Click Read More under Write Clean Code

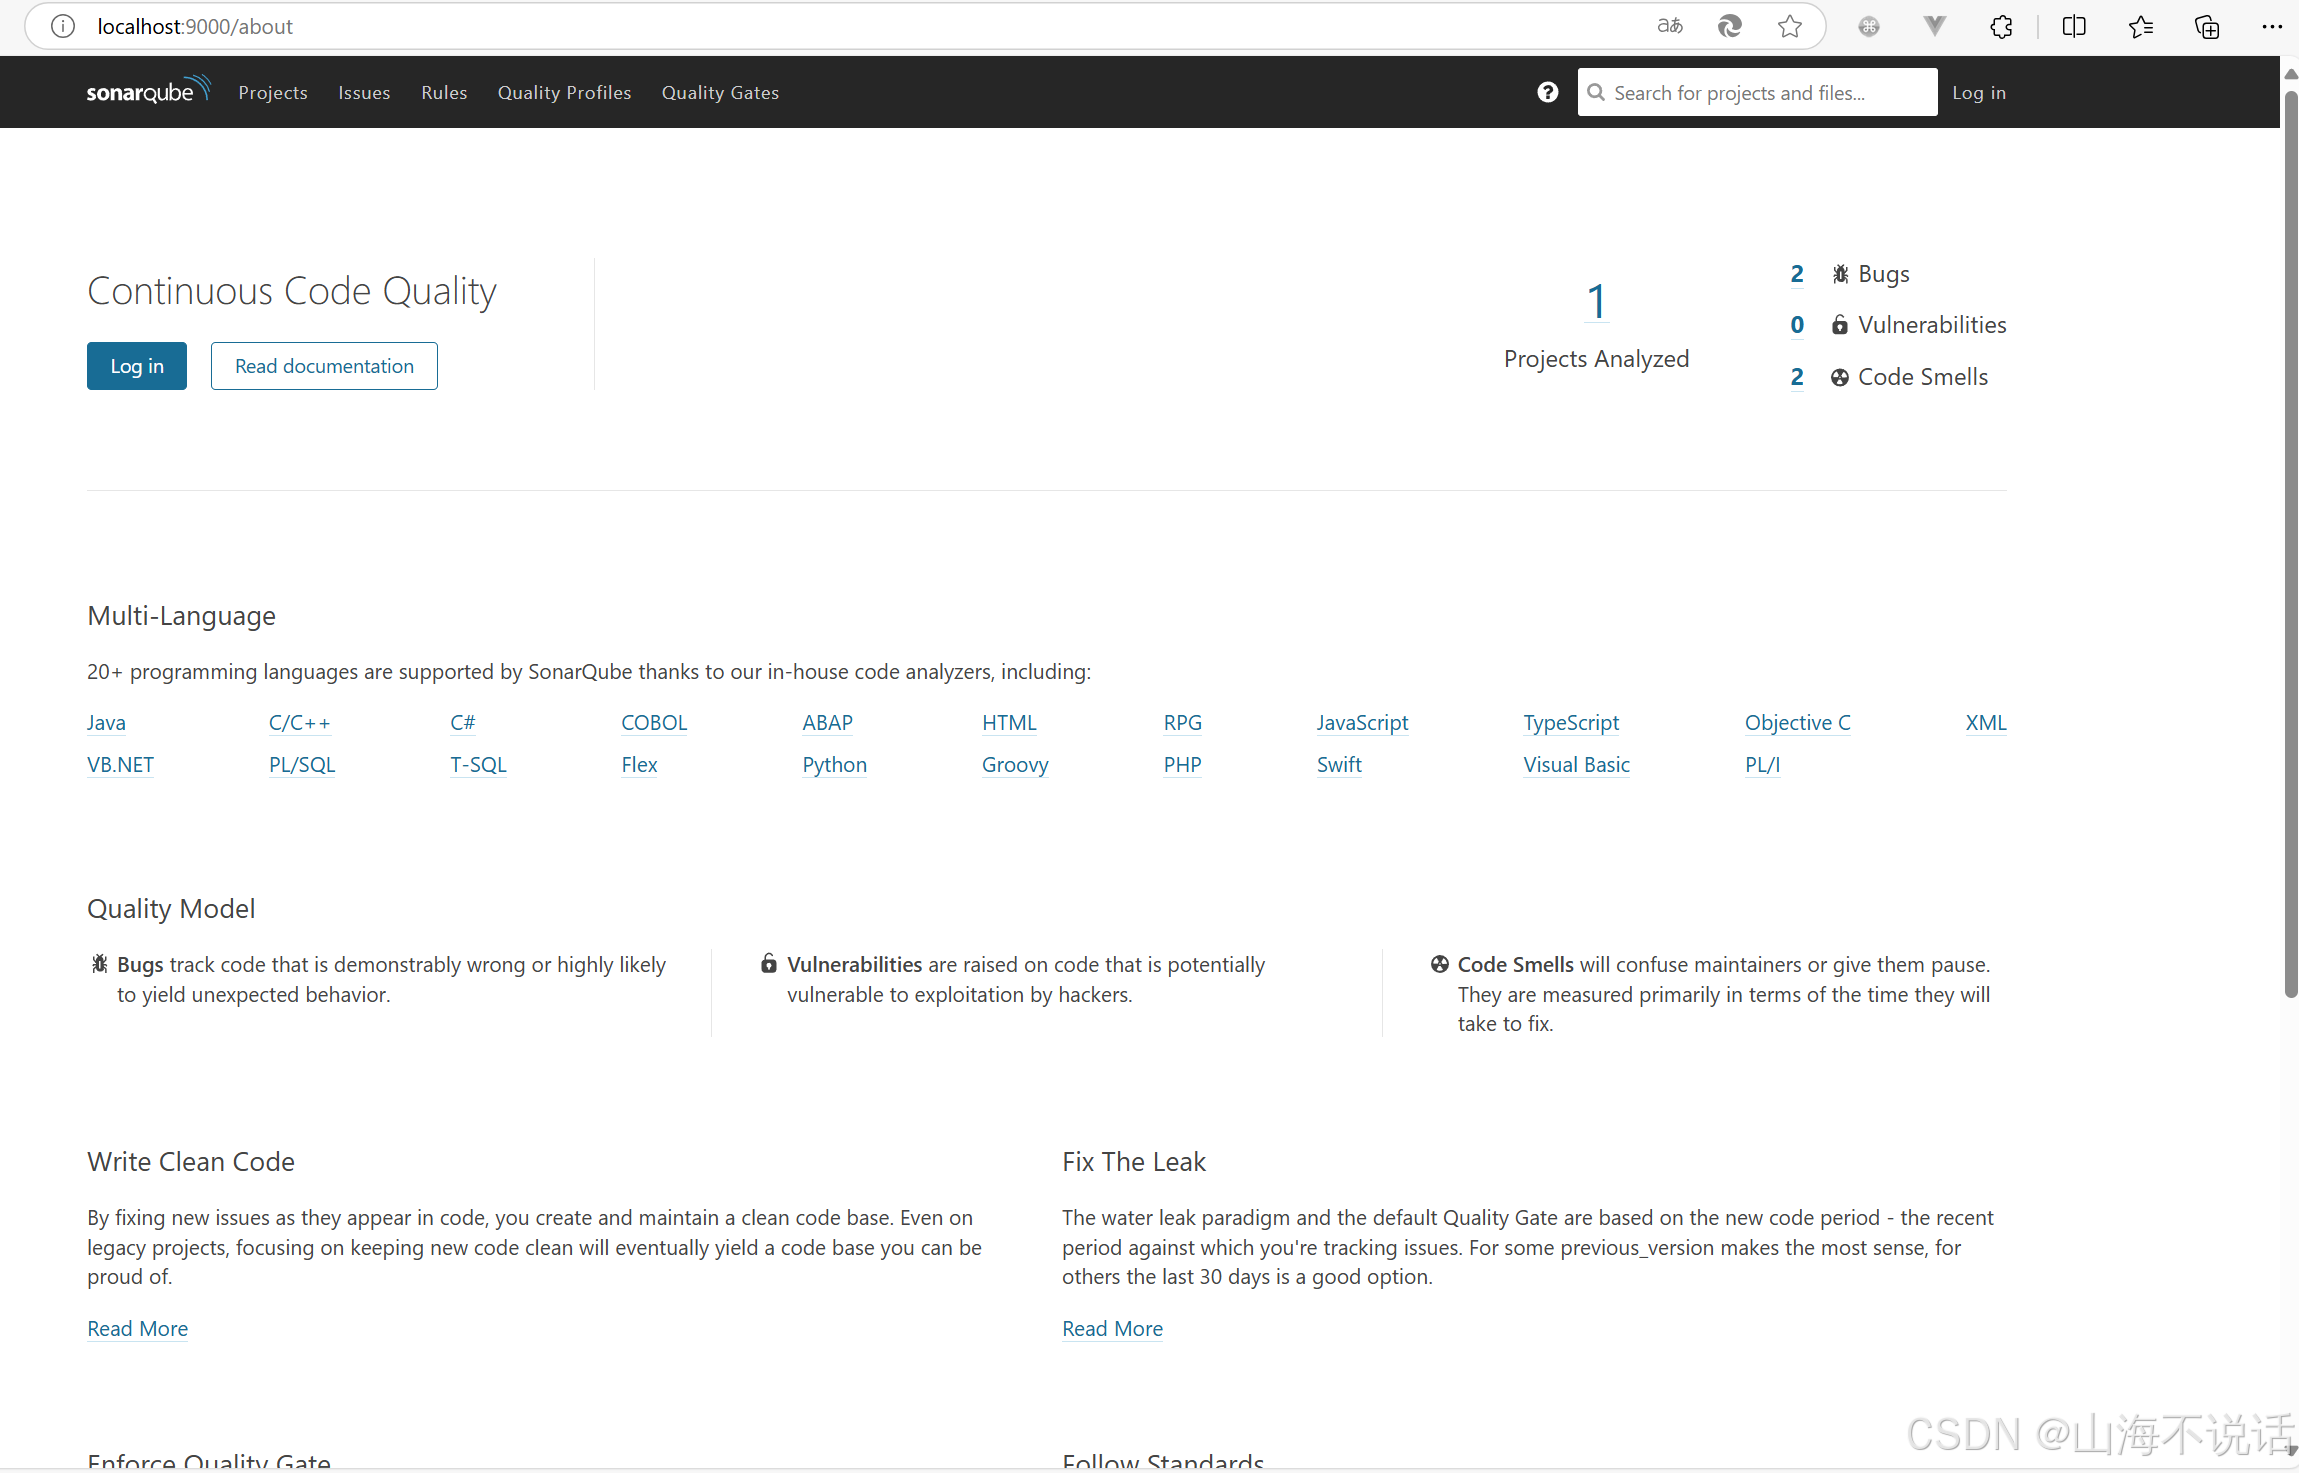pos(137,1328)
